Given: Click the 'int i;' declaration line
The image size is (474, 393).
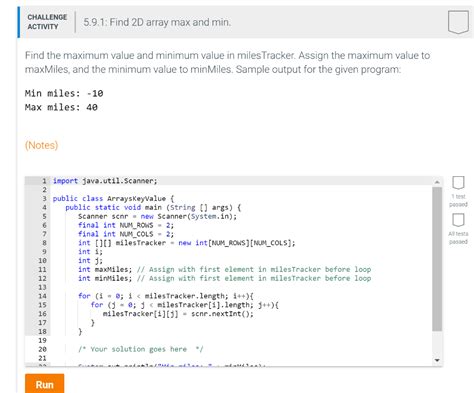Looking at the screenshot, I should point(90,252).
